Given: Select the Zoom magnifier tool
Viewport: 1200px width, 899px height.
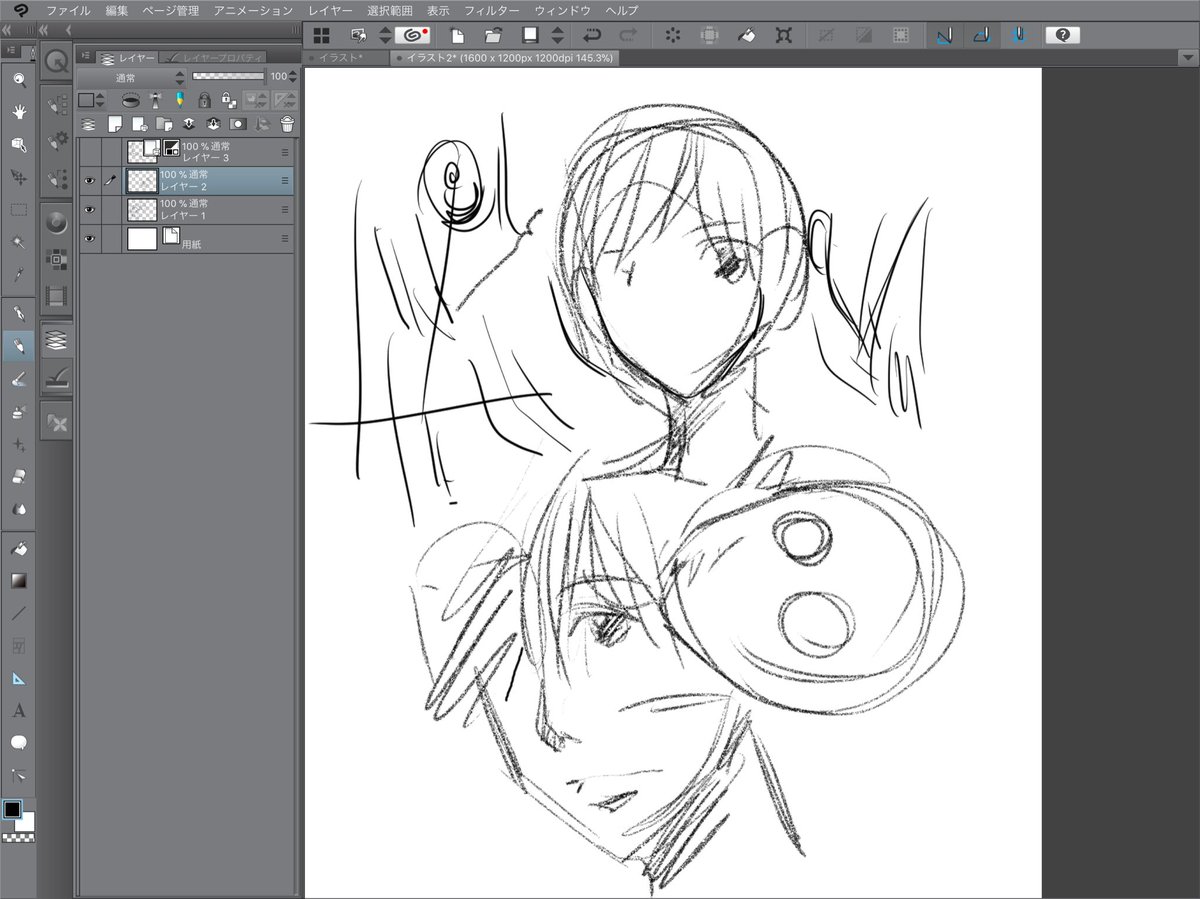Looking at the screenshot, I should point(18,80).
